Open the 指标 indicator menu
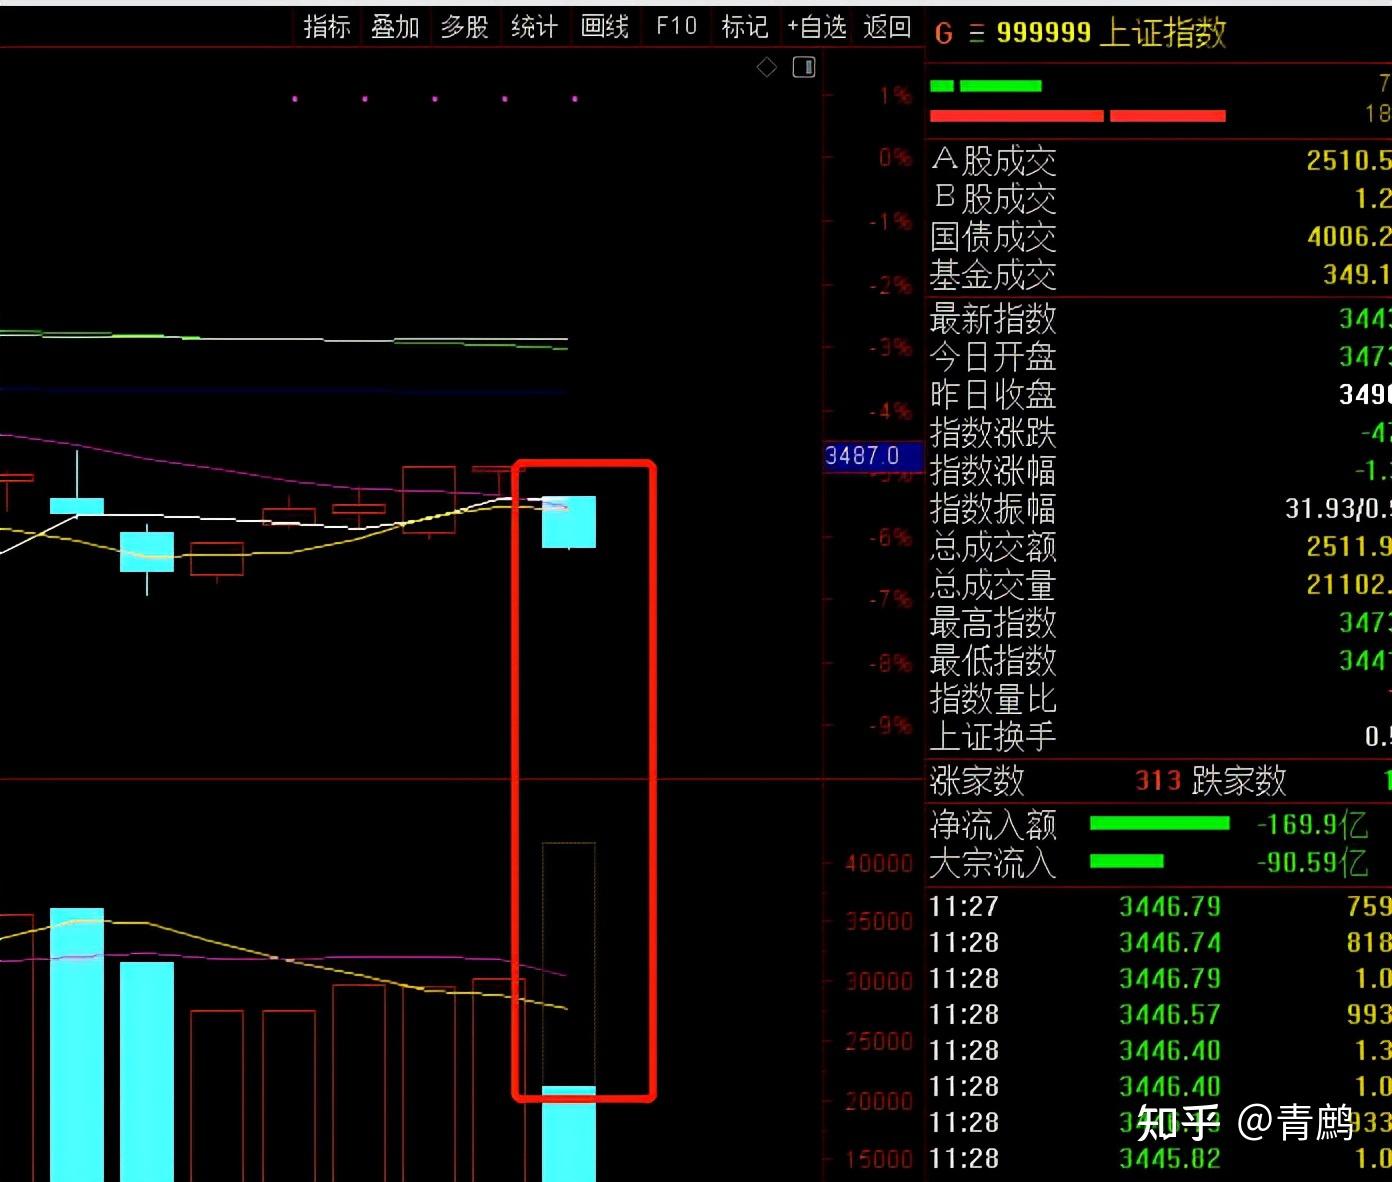This screenshot has height=1182, width=1392. pyautogui.click(x=327, y=26)
